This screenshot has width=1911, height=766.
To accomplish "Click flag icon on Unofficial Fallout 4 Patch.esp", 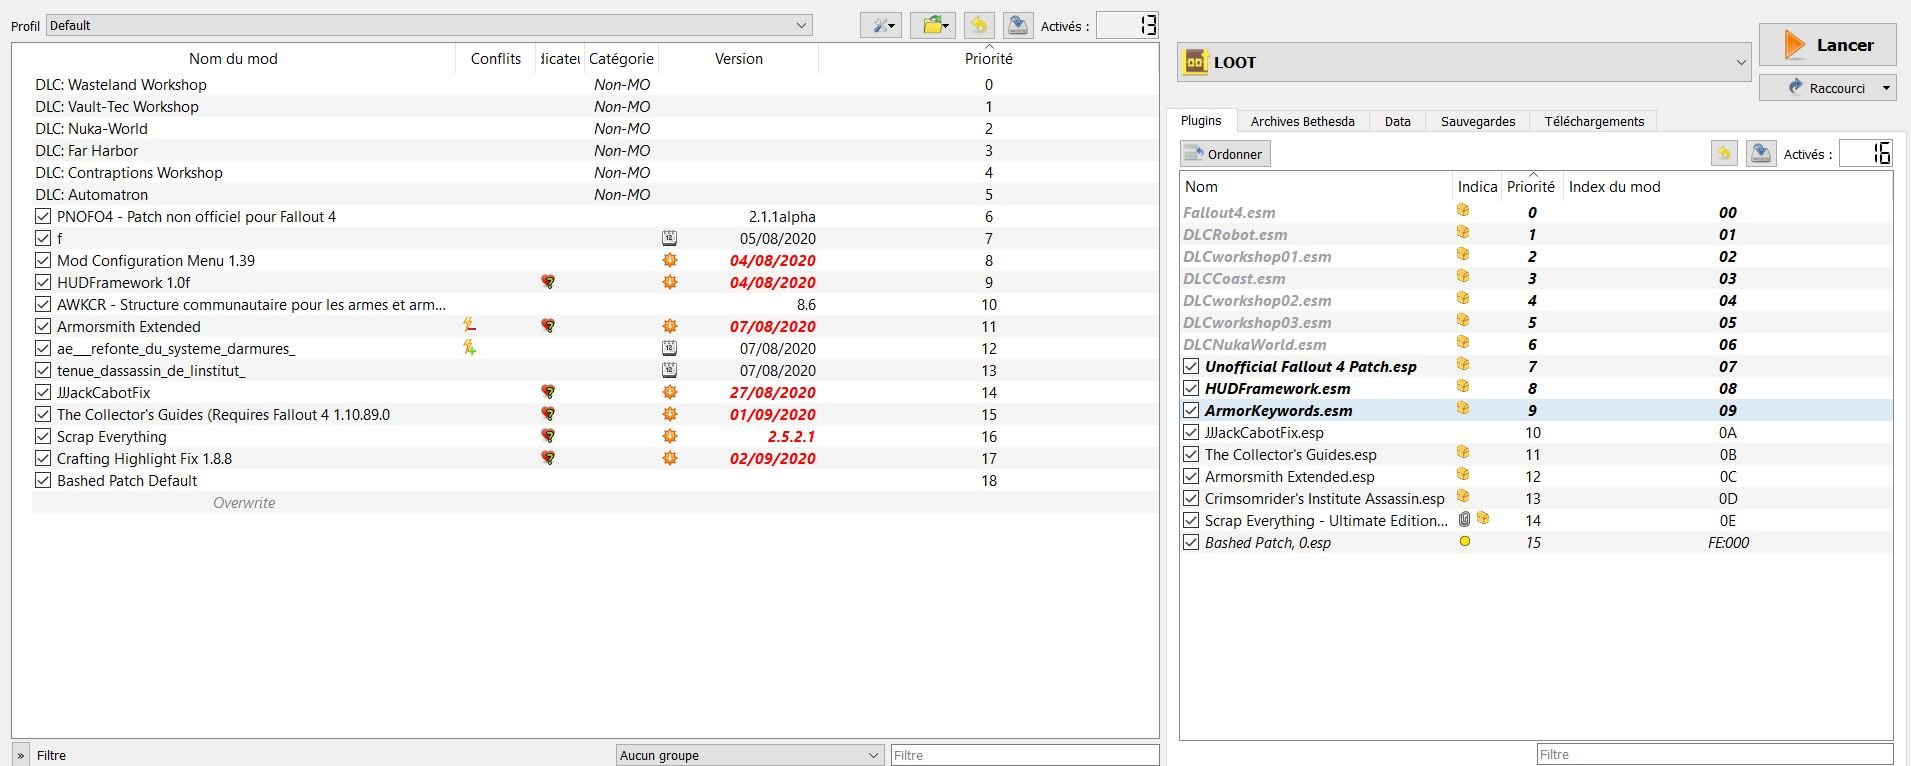I will point(1463,365).
